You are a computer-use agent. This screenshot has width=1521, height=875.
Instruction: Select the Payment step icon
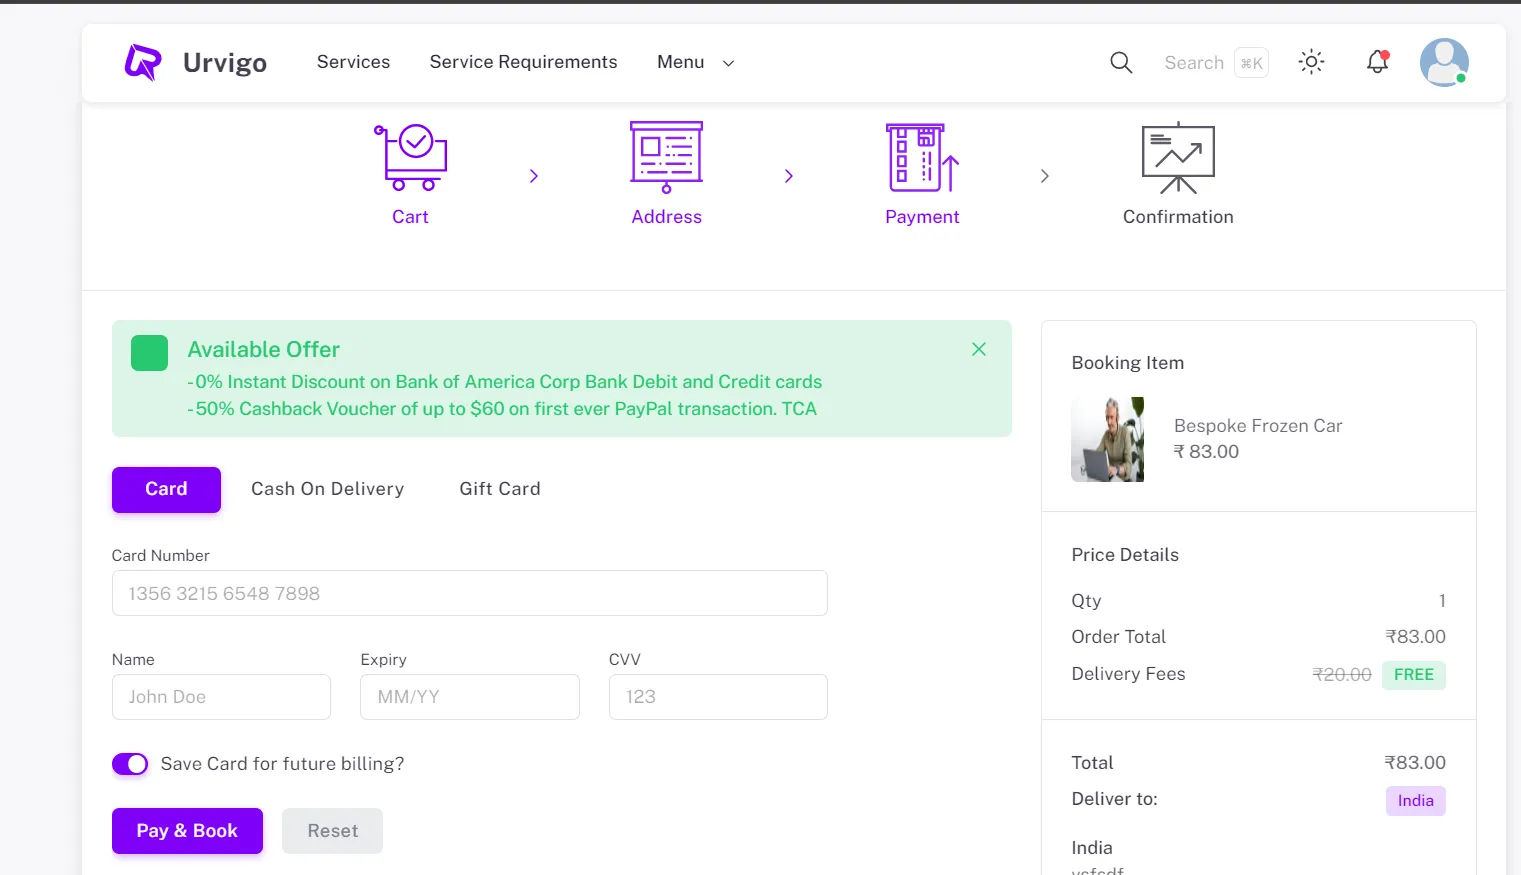(921, 158)
